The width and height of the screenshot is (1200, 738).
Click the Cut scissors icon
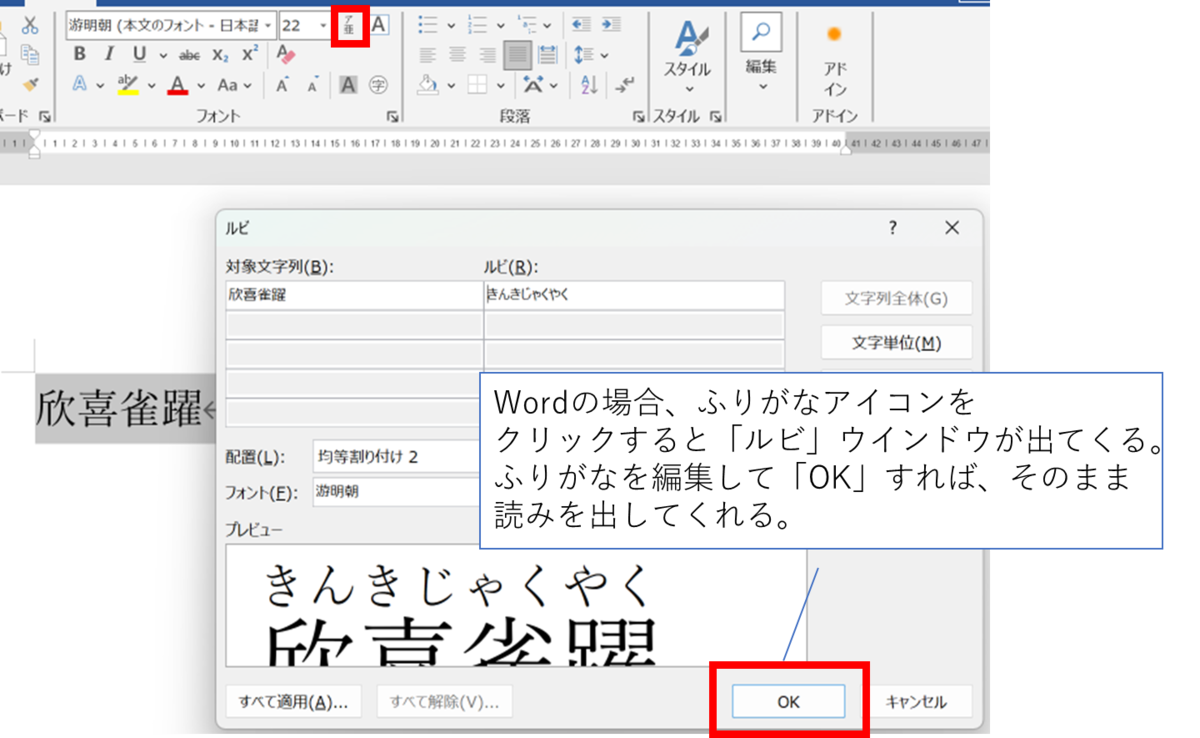30,25
